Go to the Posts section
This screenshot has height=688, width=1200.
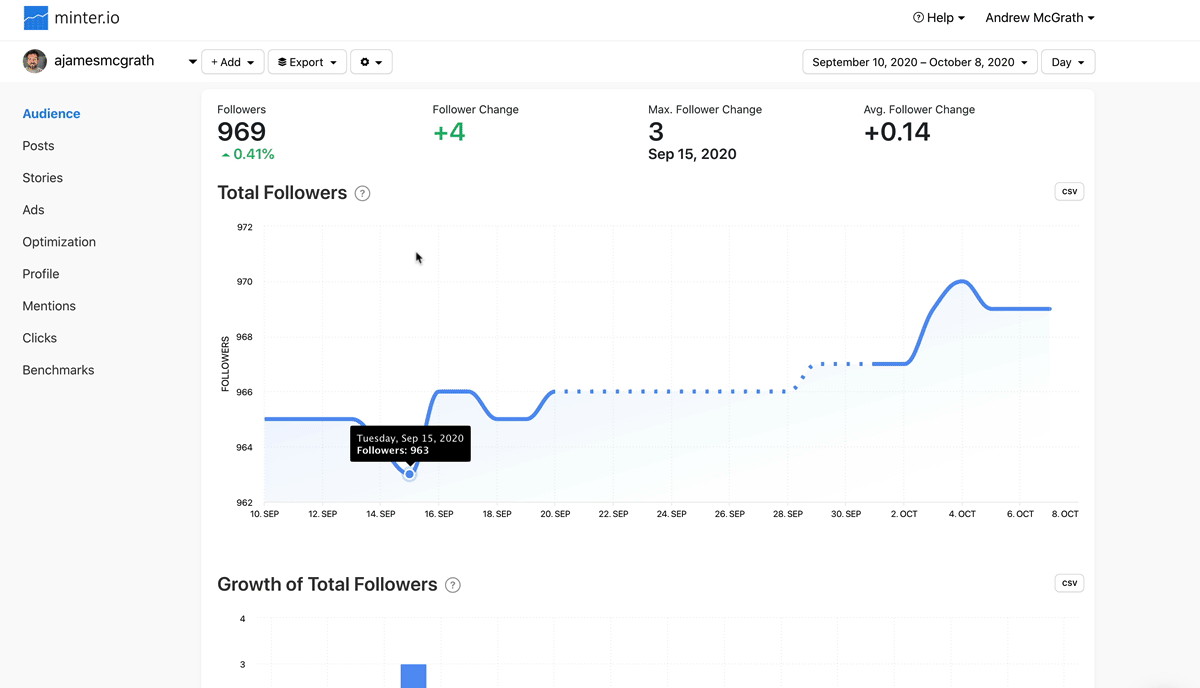coord(39,146)
